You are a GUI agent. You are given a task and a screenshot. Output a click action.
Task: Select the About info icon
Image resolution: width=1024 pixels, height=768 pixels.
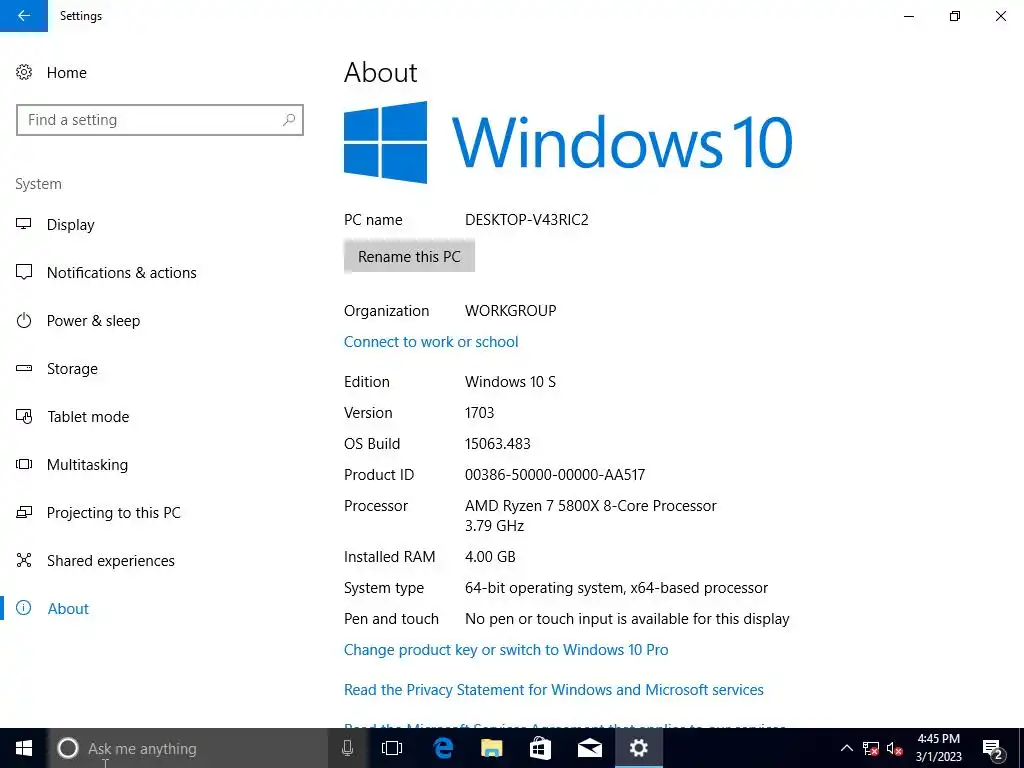tap(24, 609)
